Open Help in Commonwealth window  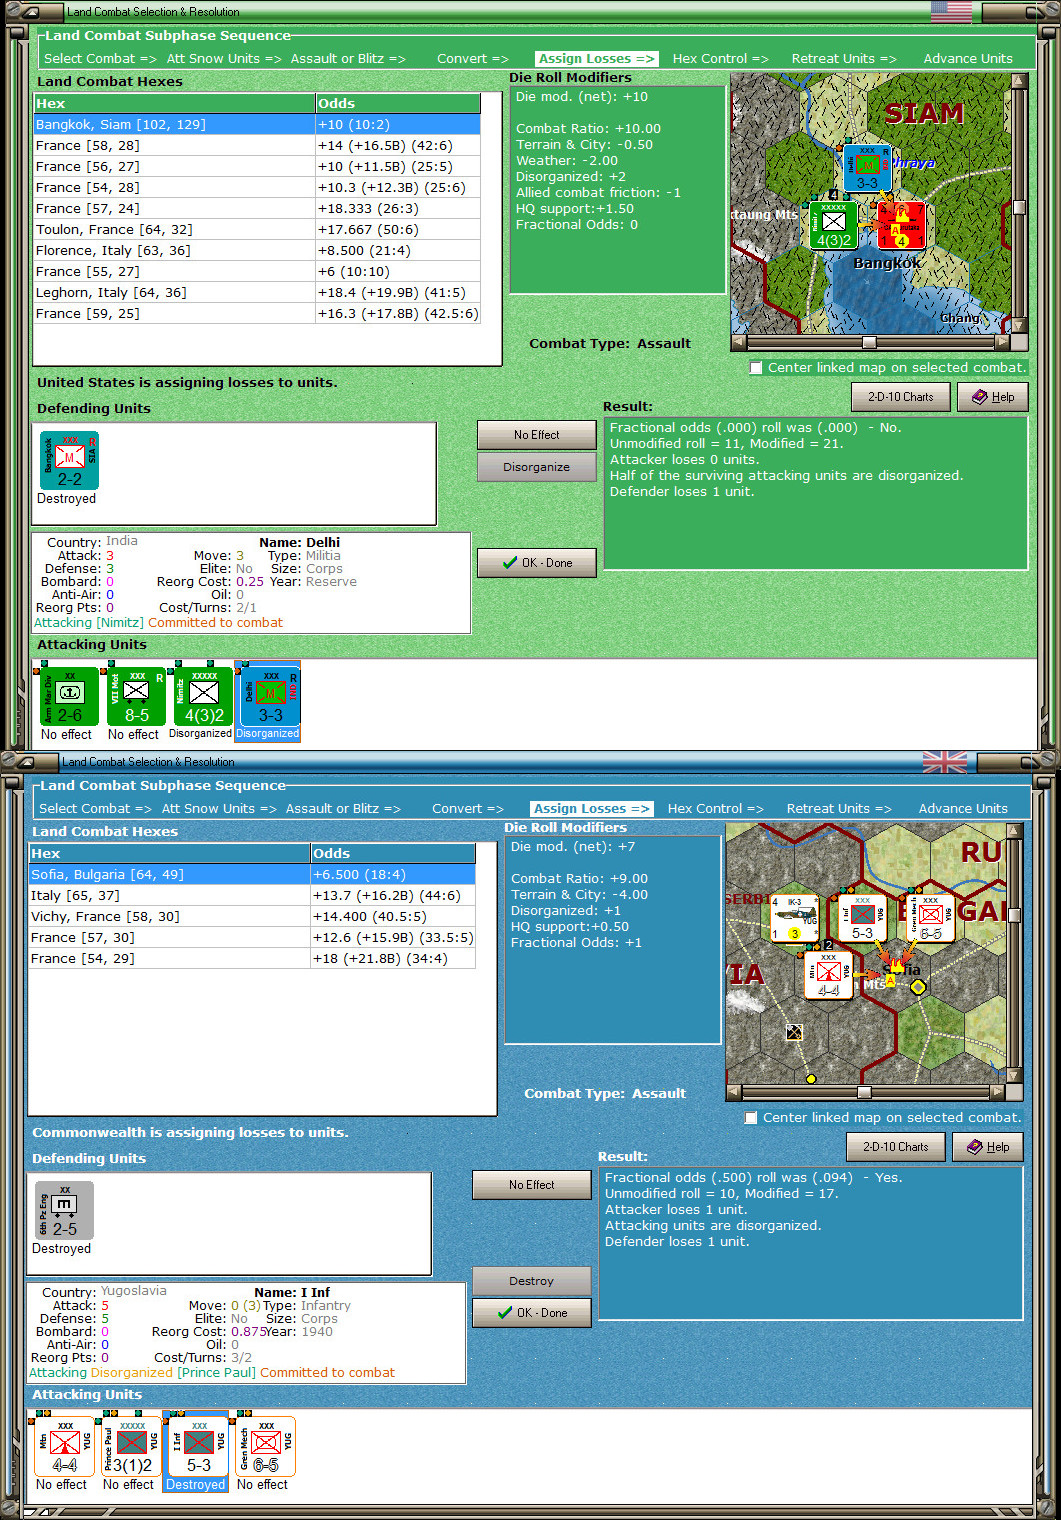coord(987,1147)
